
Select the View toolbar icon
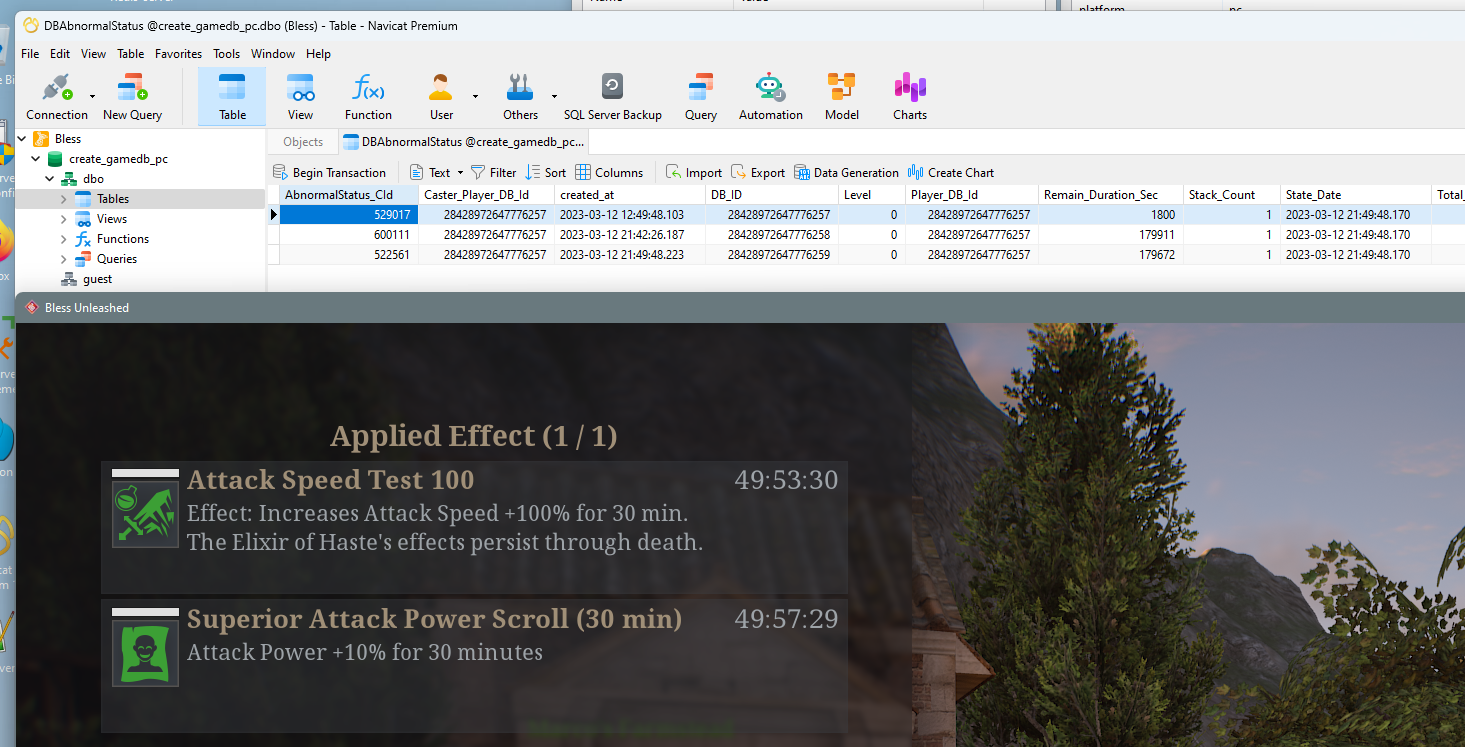(300, 97)
